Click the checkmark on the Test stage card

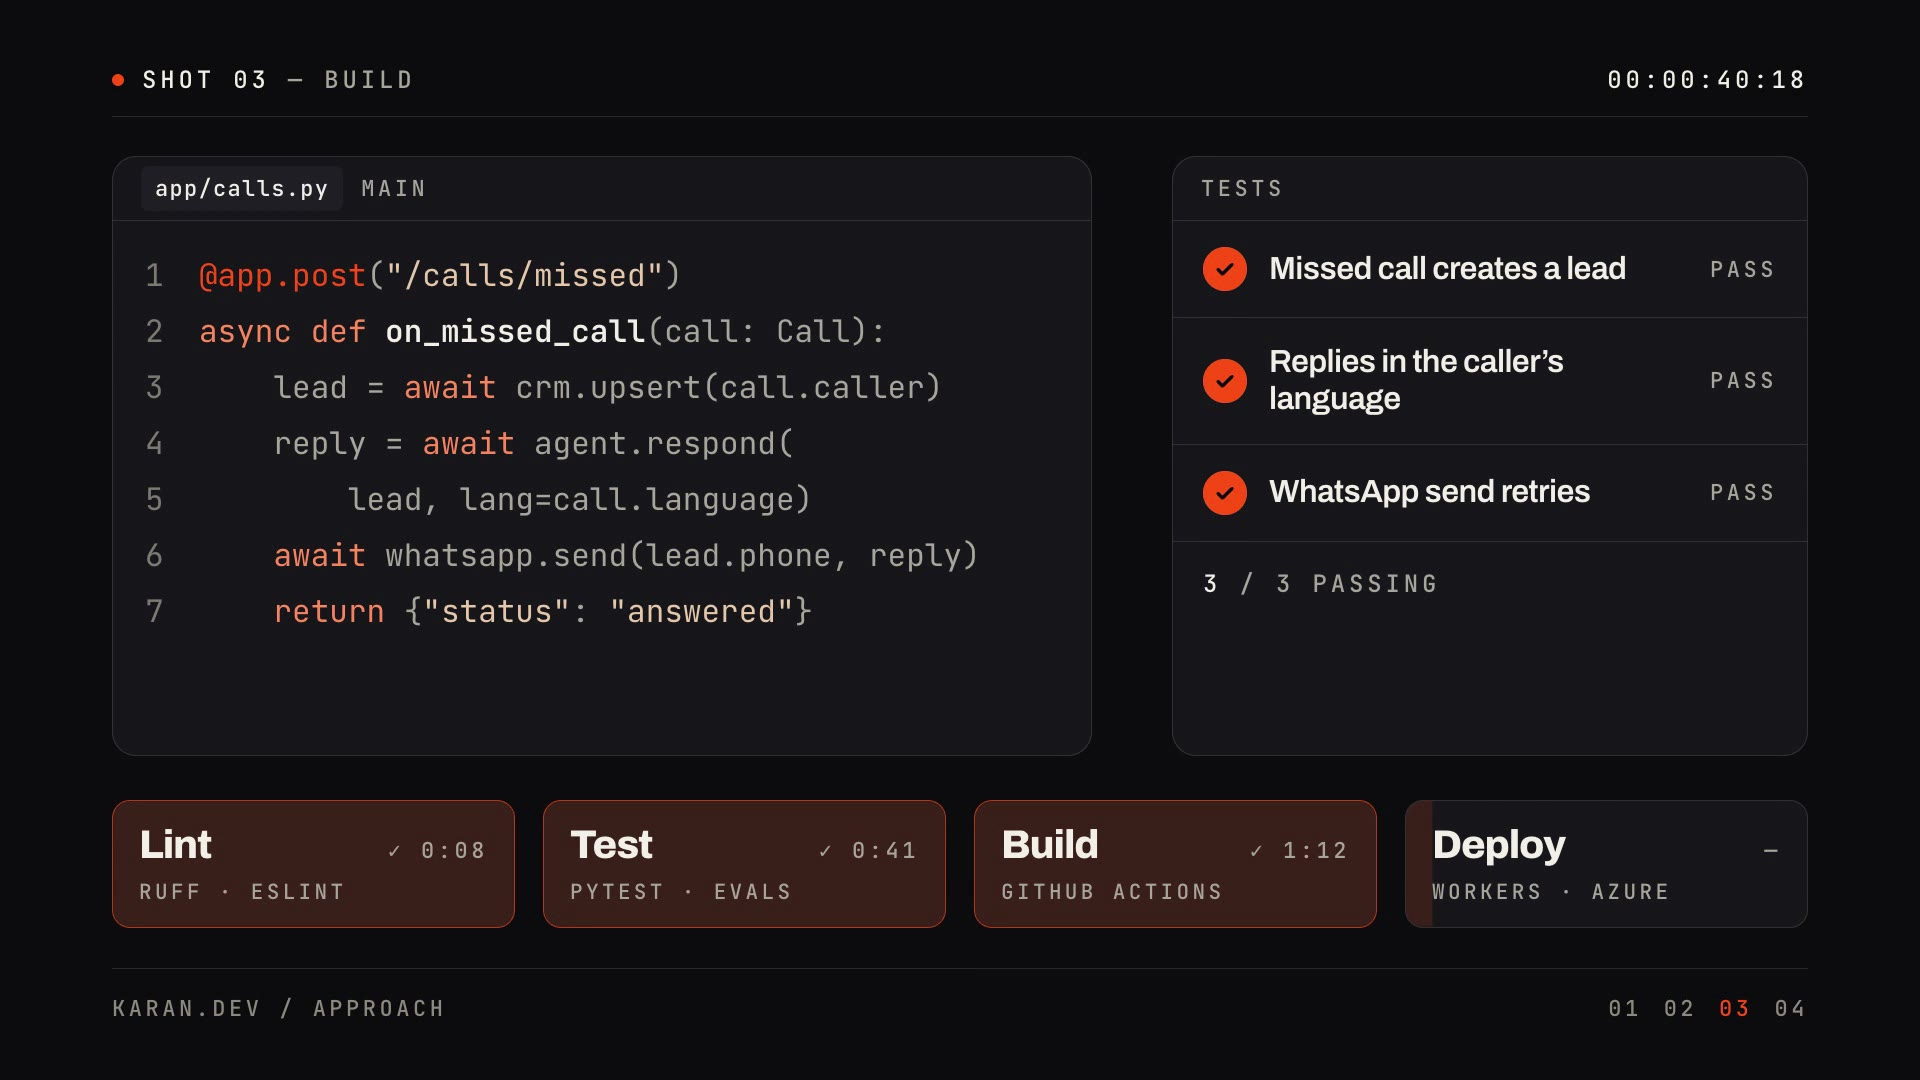[825, 851]
